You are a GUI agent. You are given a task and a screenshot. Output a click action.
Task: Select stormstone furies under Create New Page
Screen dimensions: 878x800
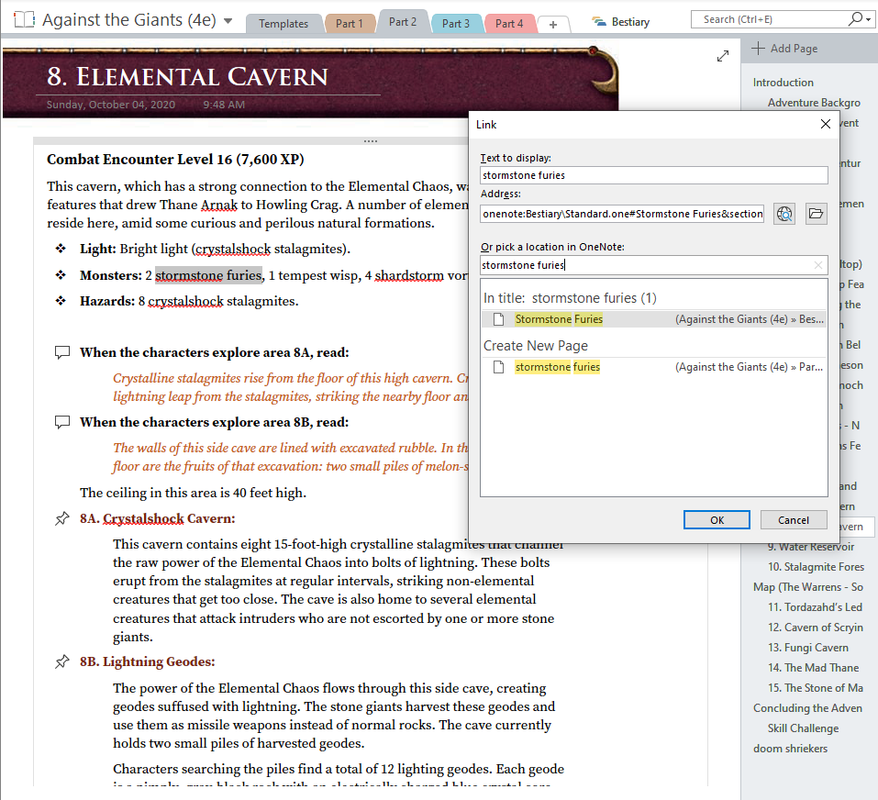click(x=654, y=367)
